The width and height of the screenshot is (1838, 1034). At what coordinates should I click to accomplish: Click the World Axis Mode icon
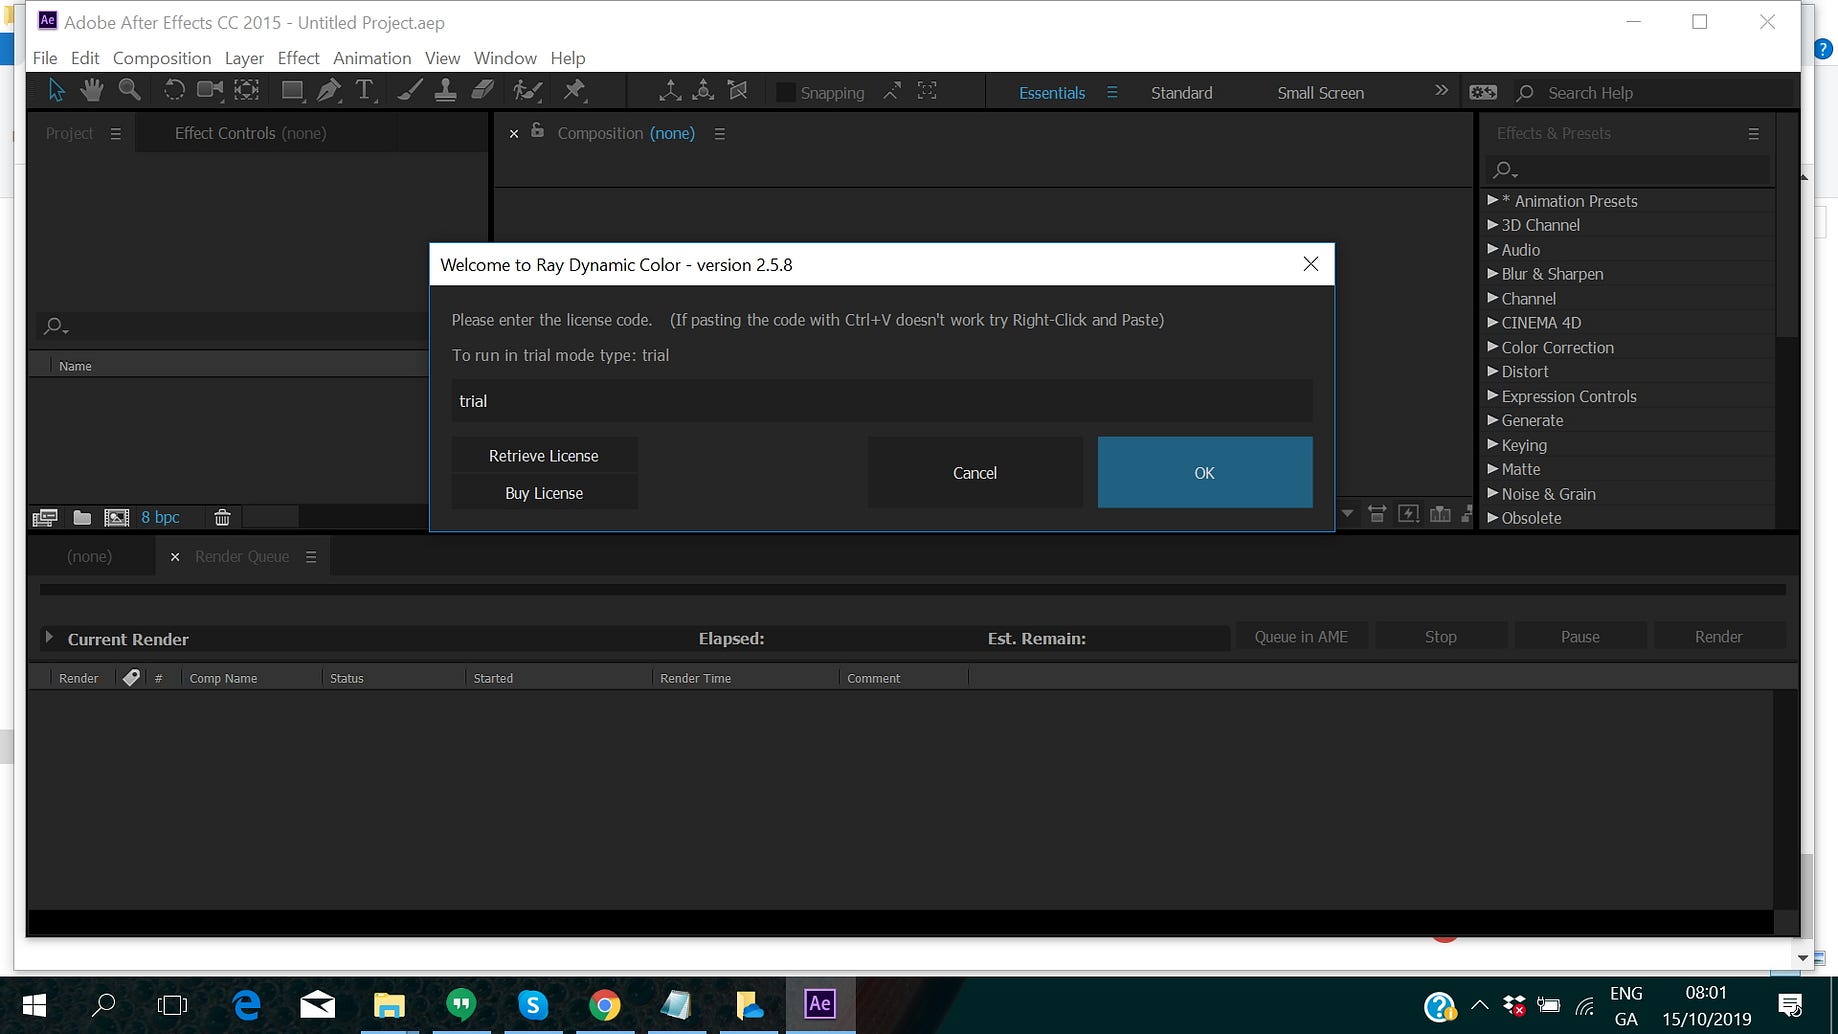704,91
